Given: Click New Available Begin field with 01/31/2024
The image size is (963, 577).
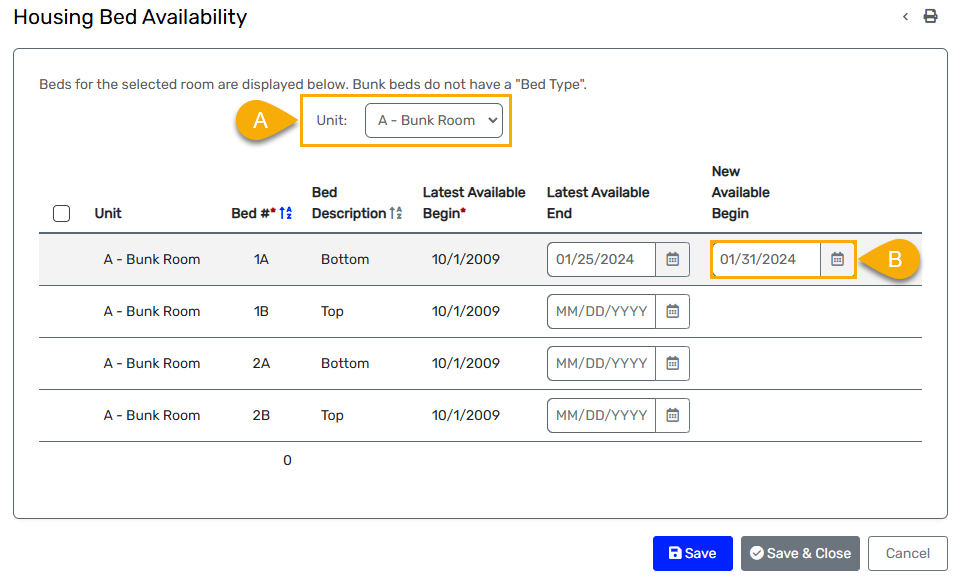Looking at the screenshot, I should 766,259.
